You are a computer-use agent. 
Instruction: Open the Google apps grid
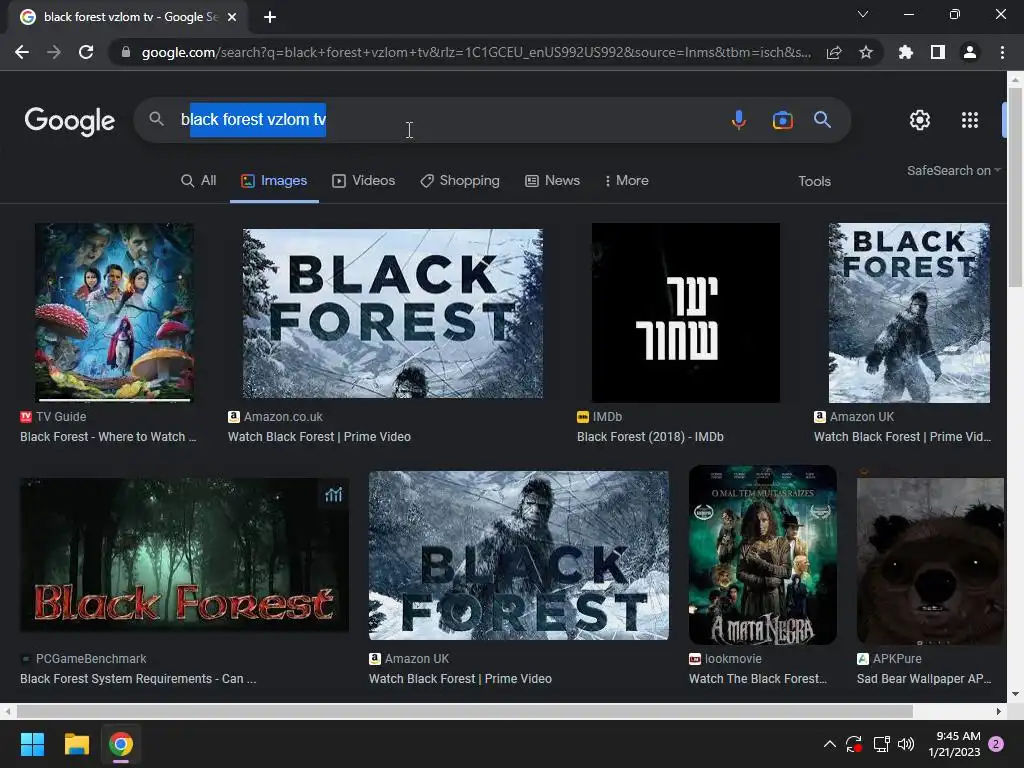[970, 120]
